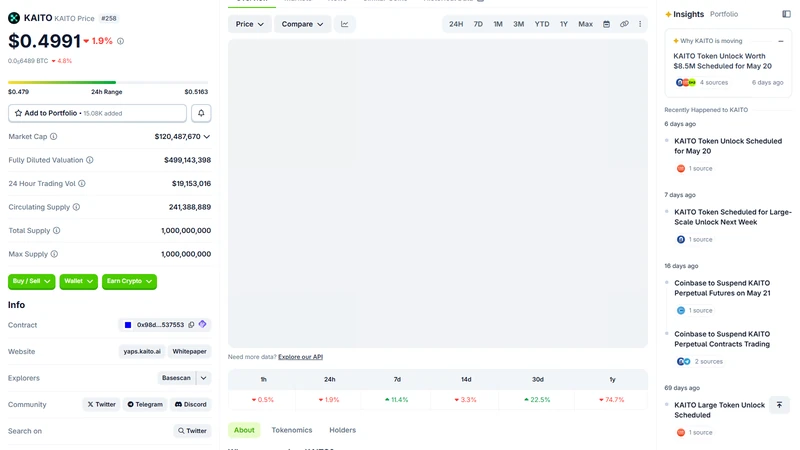Open the Telegram community link

click(x=145, y=404)
